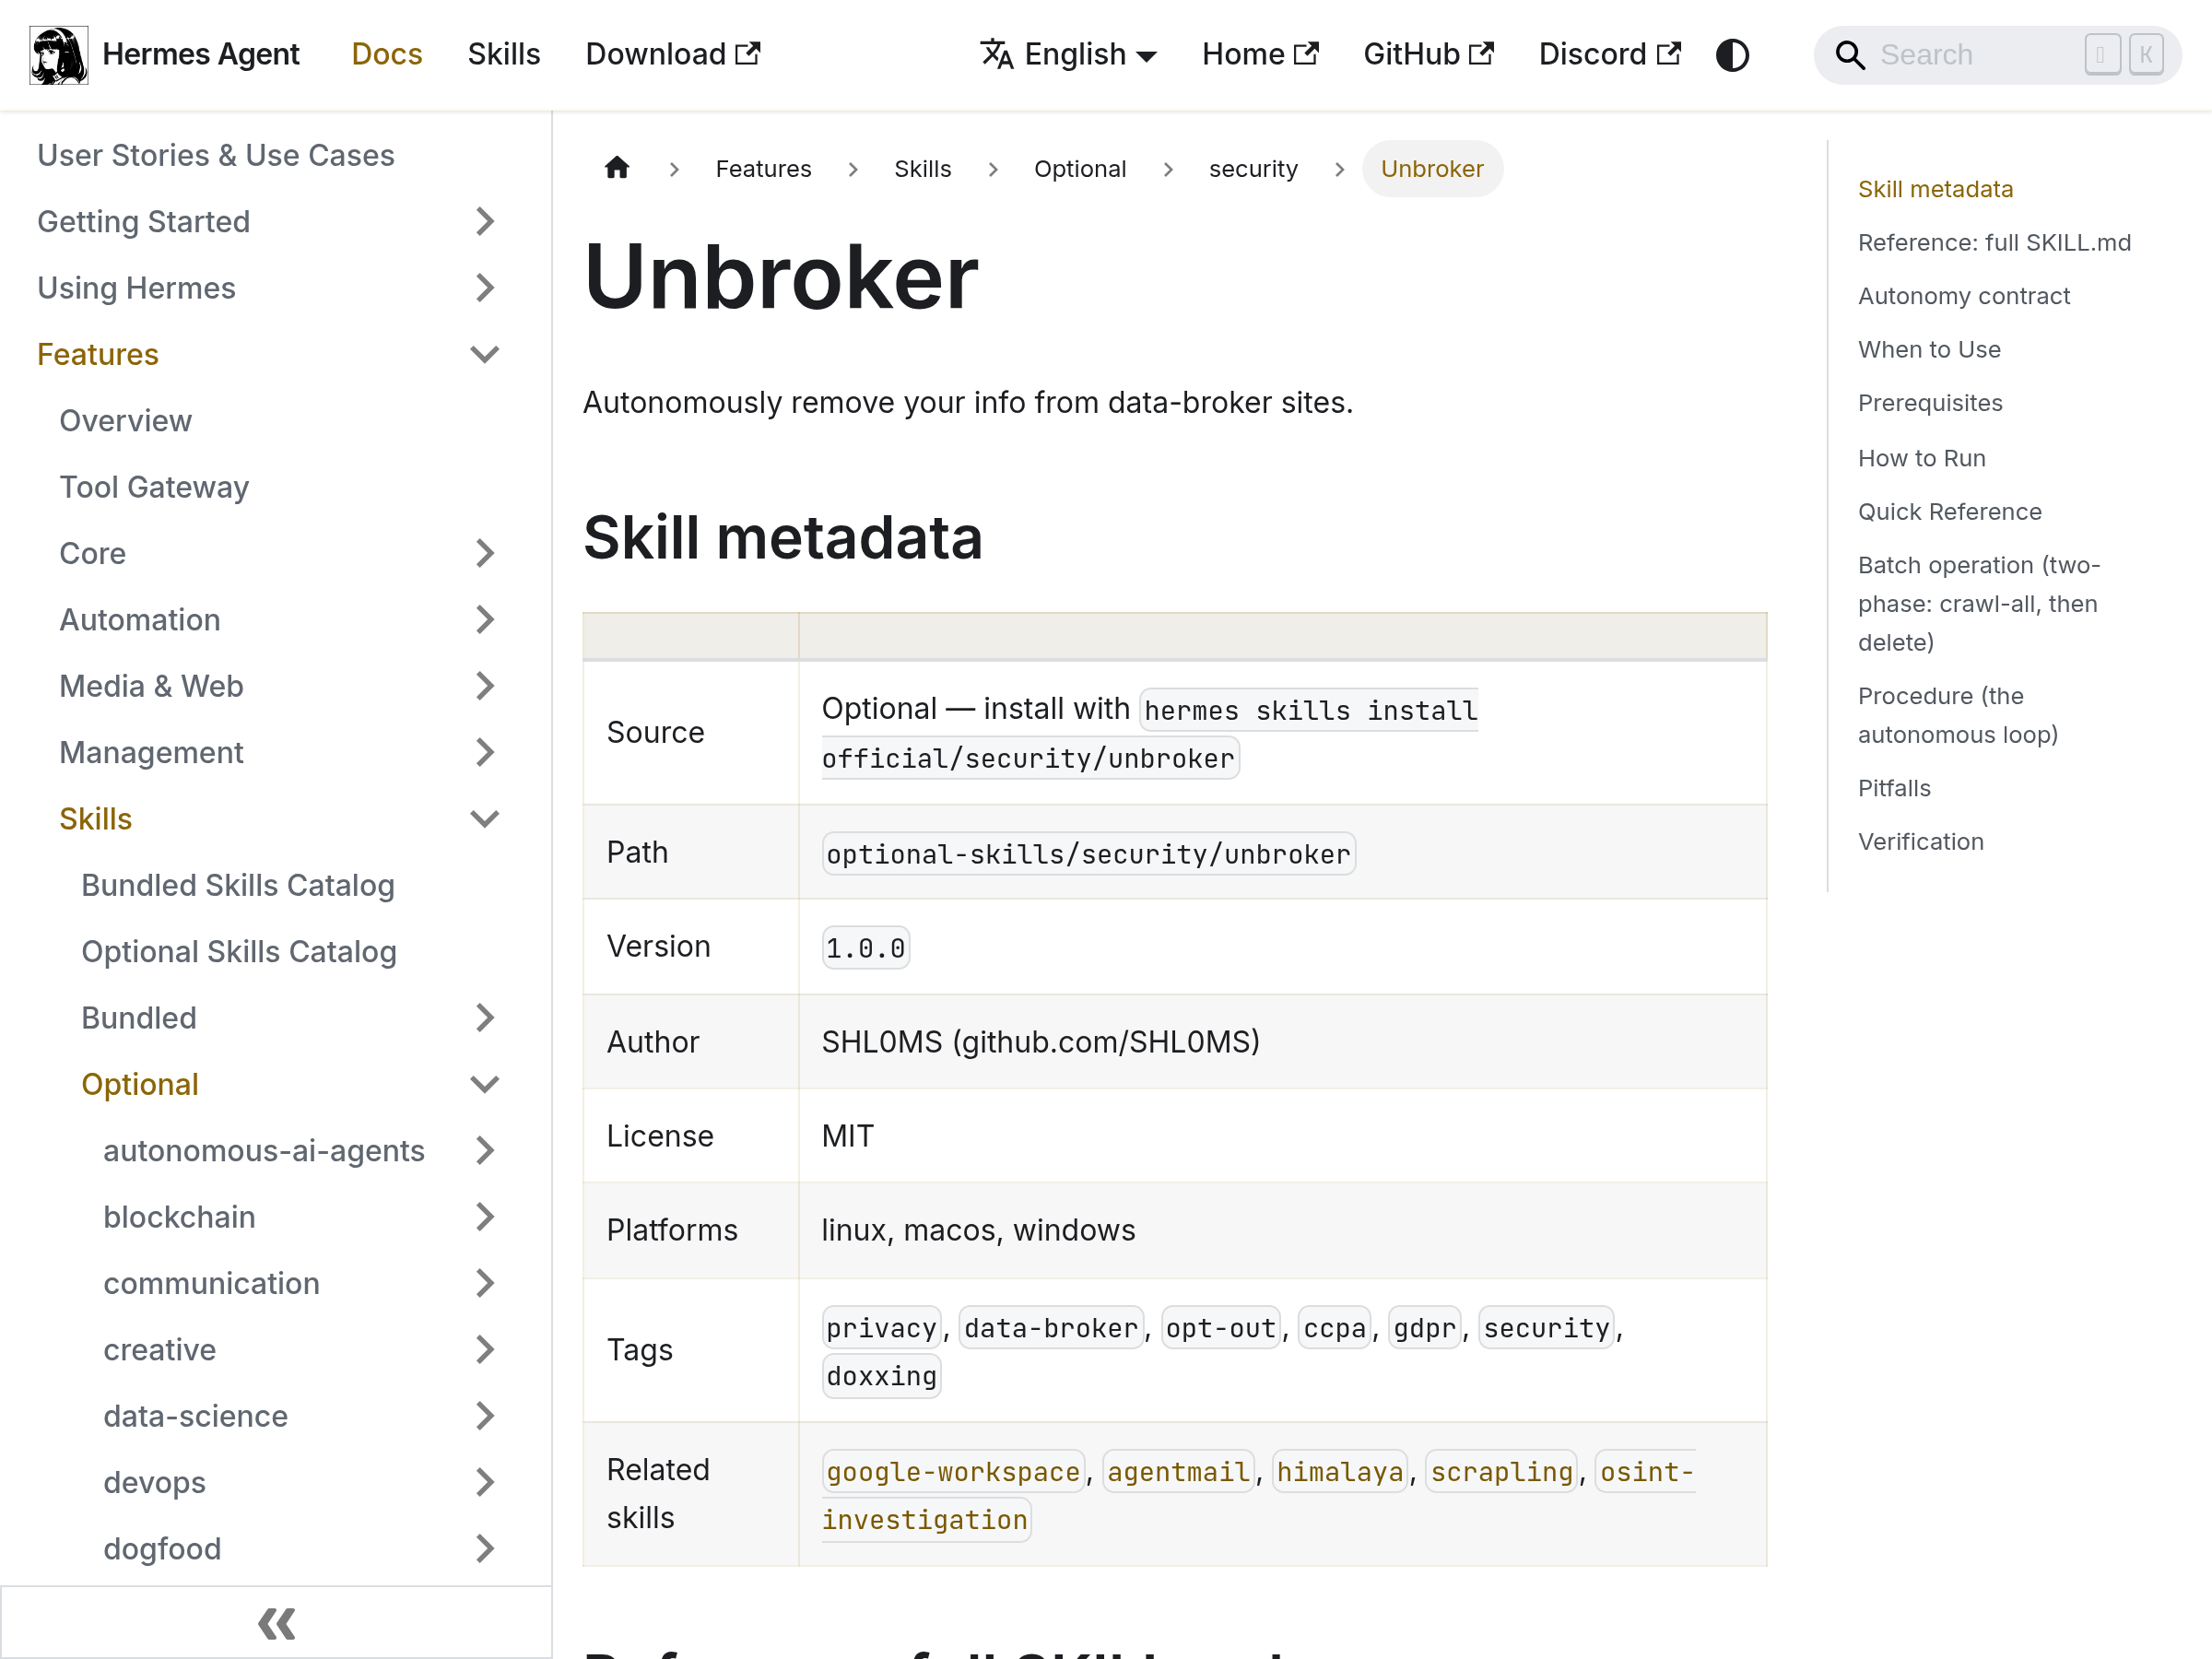This screenshot has width=2212, height=1659.
Task: Collapse the Features section chevron
Action: (x=485, y=354)
